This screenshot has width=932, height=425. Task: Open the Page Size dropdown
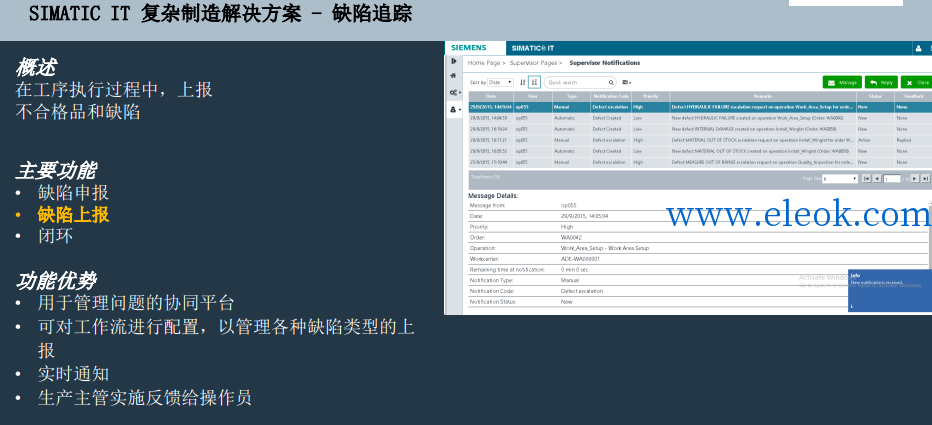(x=840, y=178)
